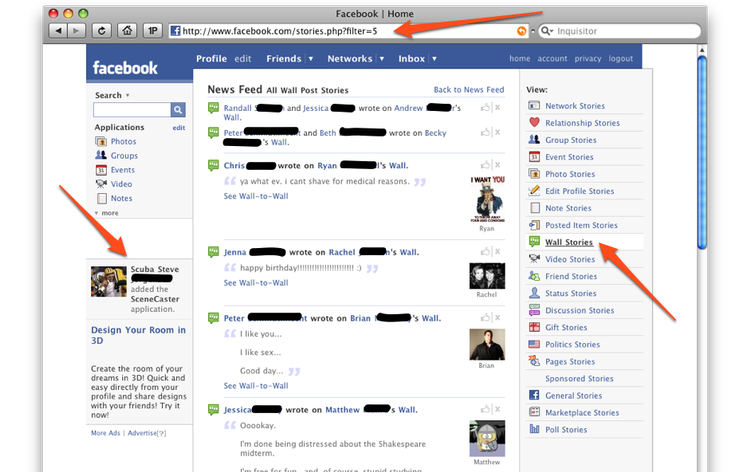Open Groups application icon
Screen dimensions: 750x472
(101, 155)
